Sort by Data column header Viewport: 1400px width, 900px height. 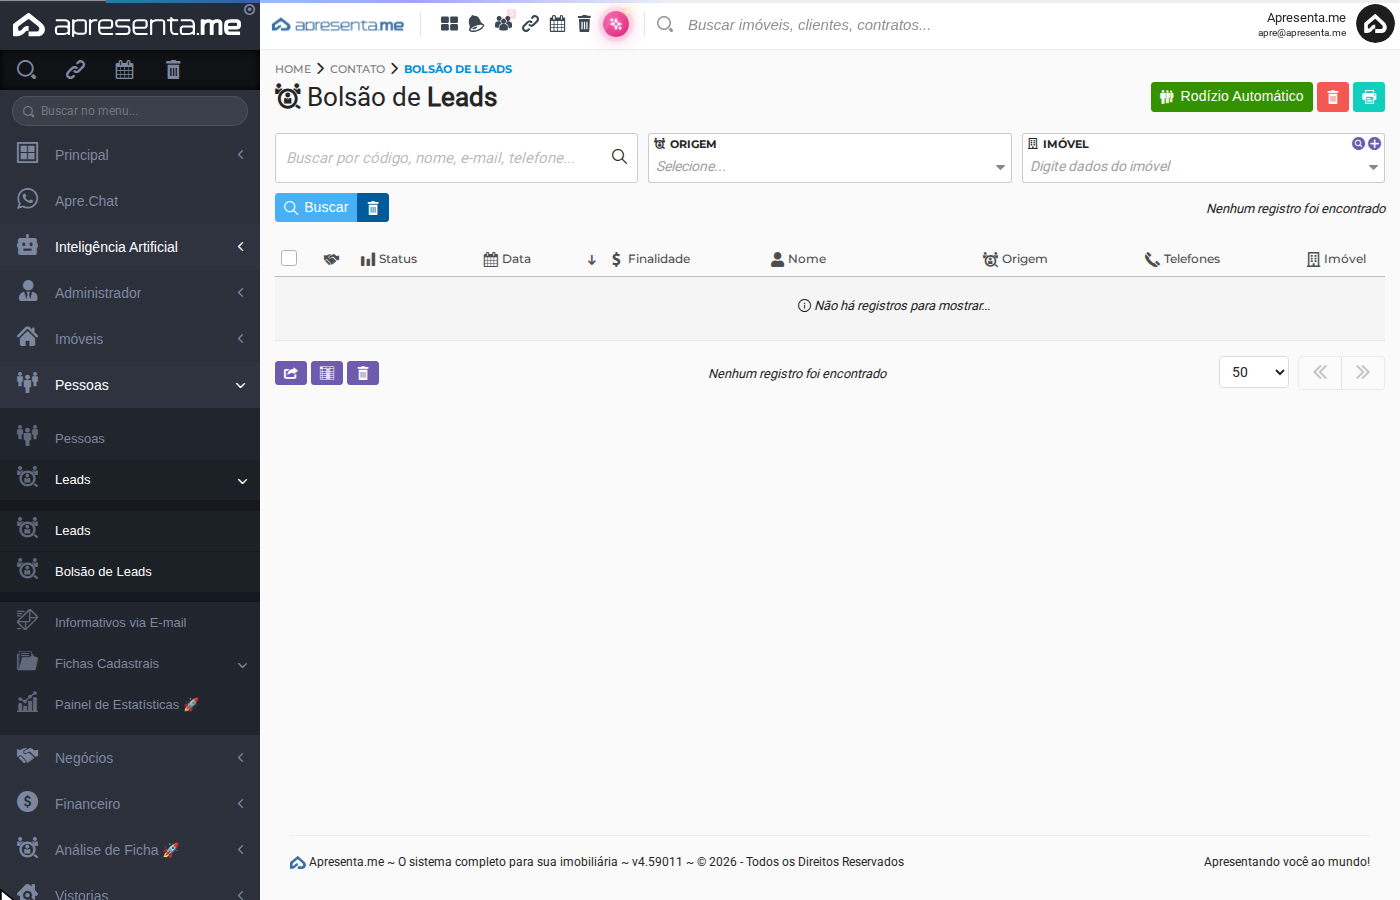507,259
